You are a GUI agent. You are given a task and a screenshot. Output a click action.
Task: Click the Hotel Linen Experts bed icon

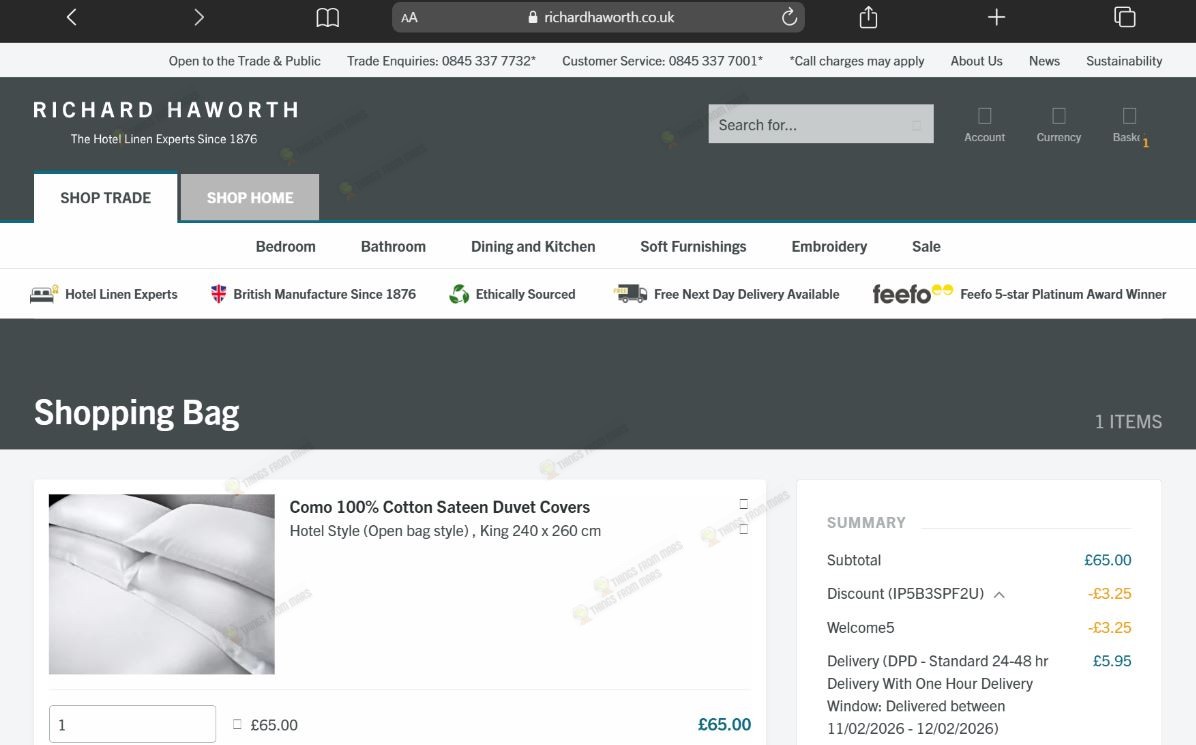coord(43,294)
